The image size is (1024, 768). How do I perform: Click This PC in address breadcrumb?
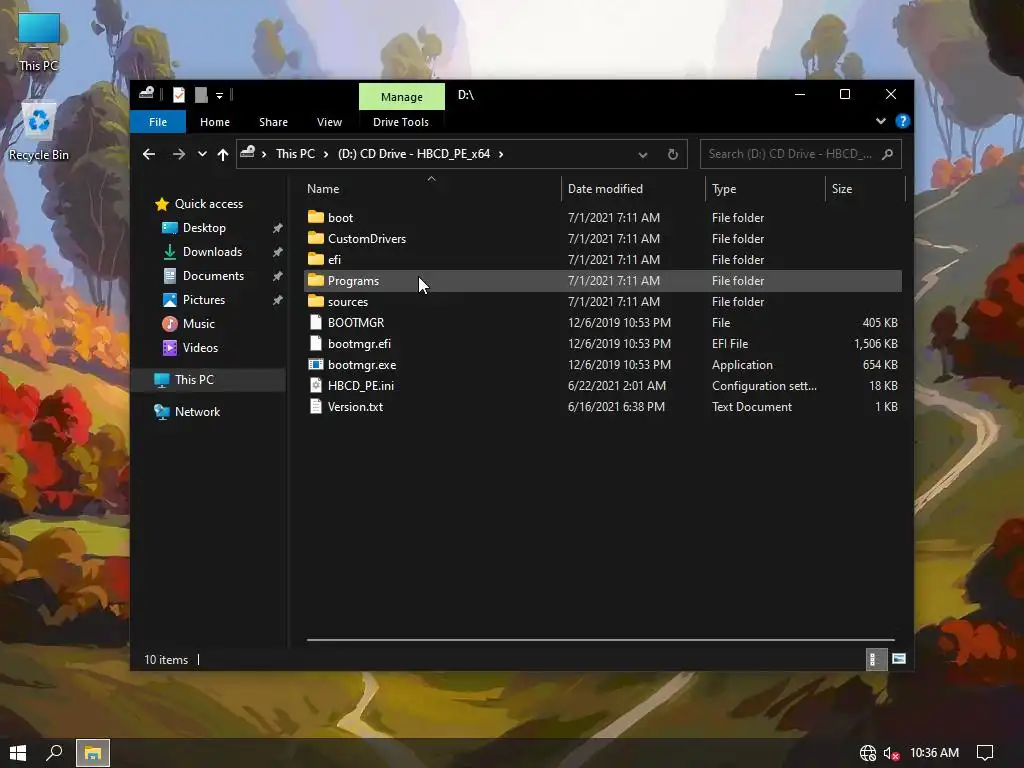click(295, 154)
